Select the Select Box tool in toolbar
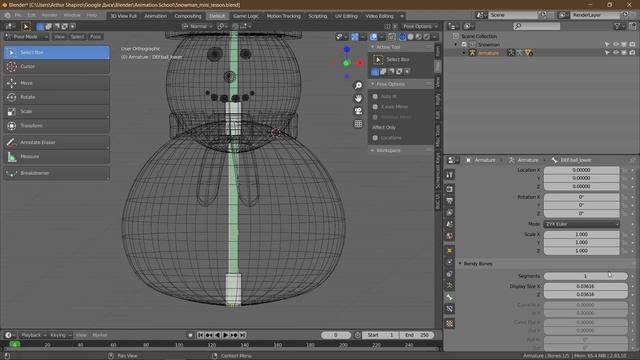640x360 pixels. point(56,52)
